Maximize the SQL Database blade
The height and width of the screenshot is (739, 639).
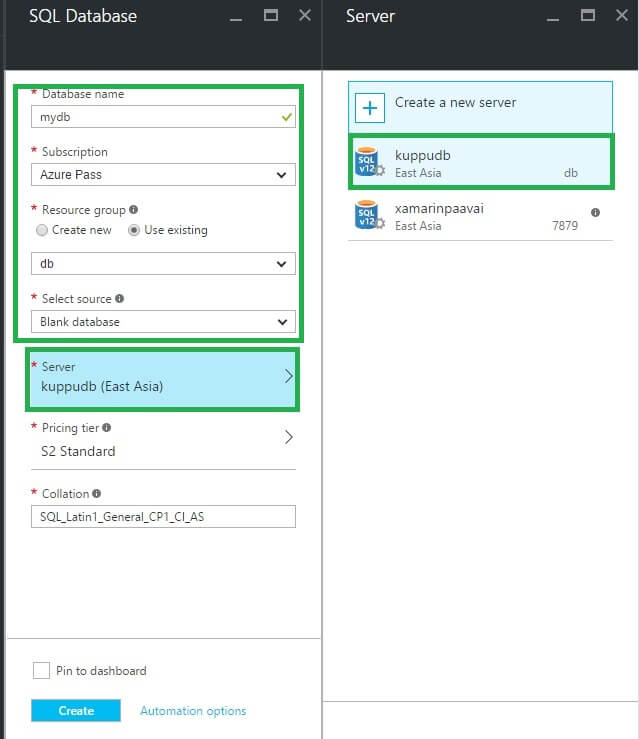coord(270,16)
